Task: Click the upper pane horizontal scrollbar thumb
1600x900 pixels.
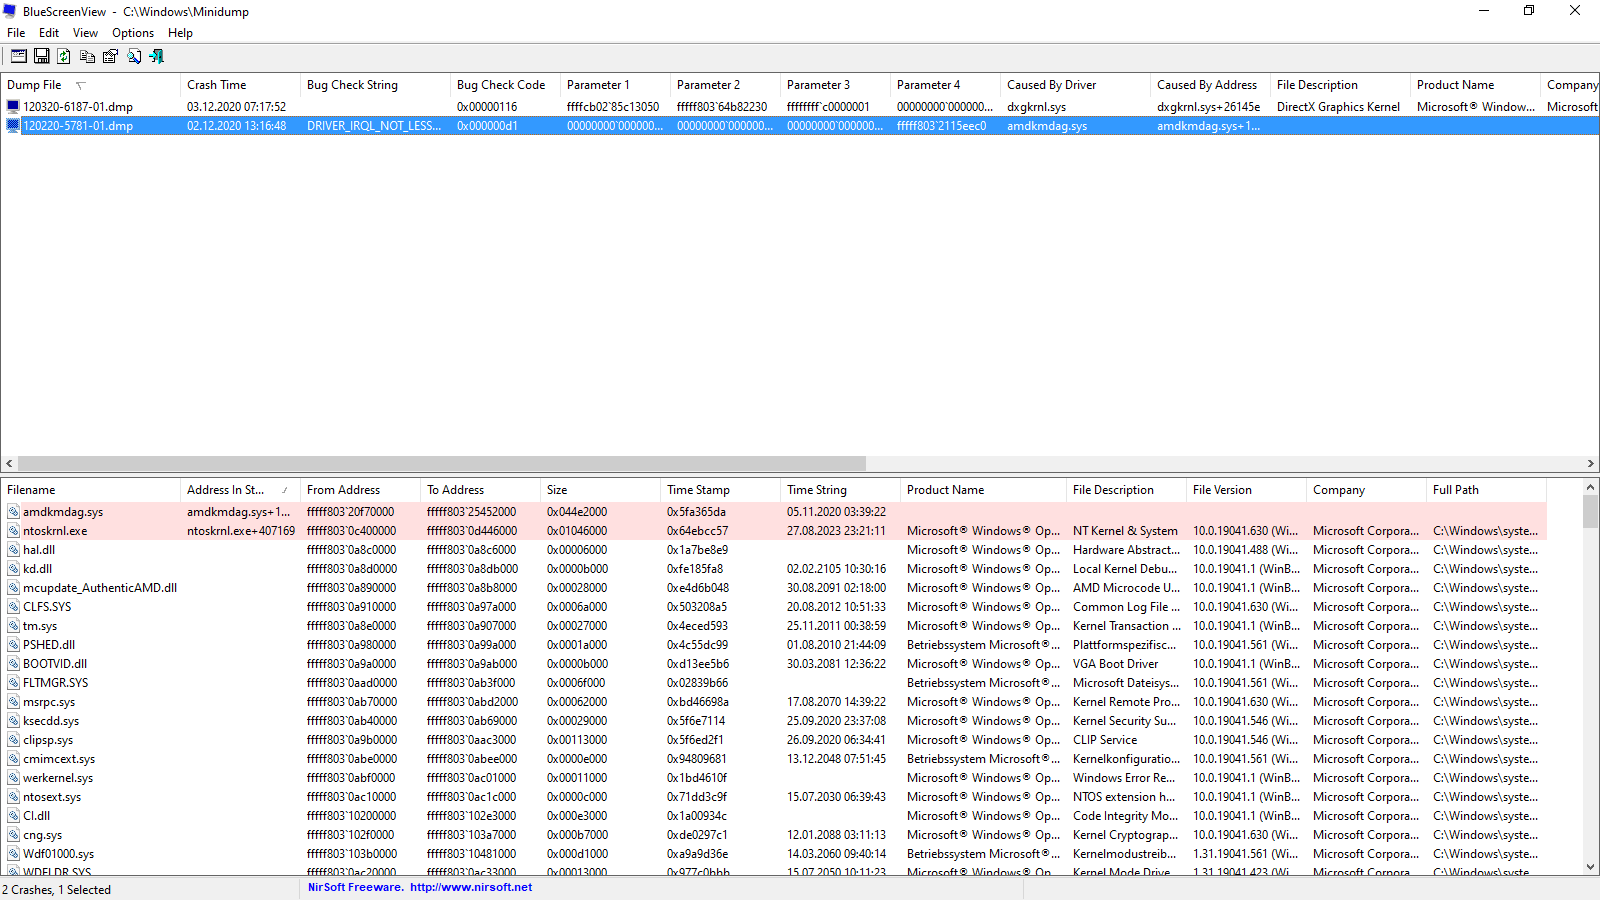Action: pyautogui.click(x=442, y=464)
